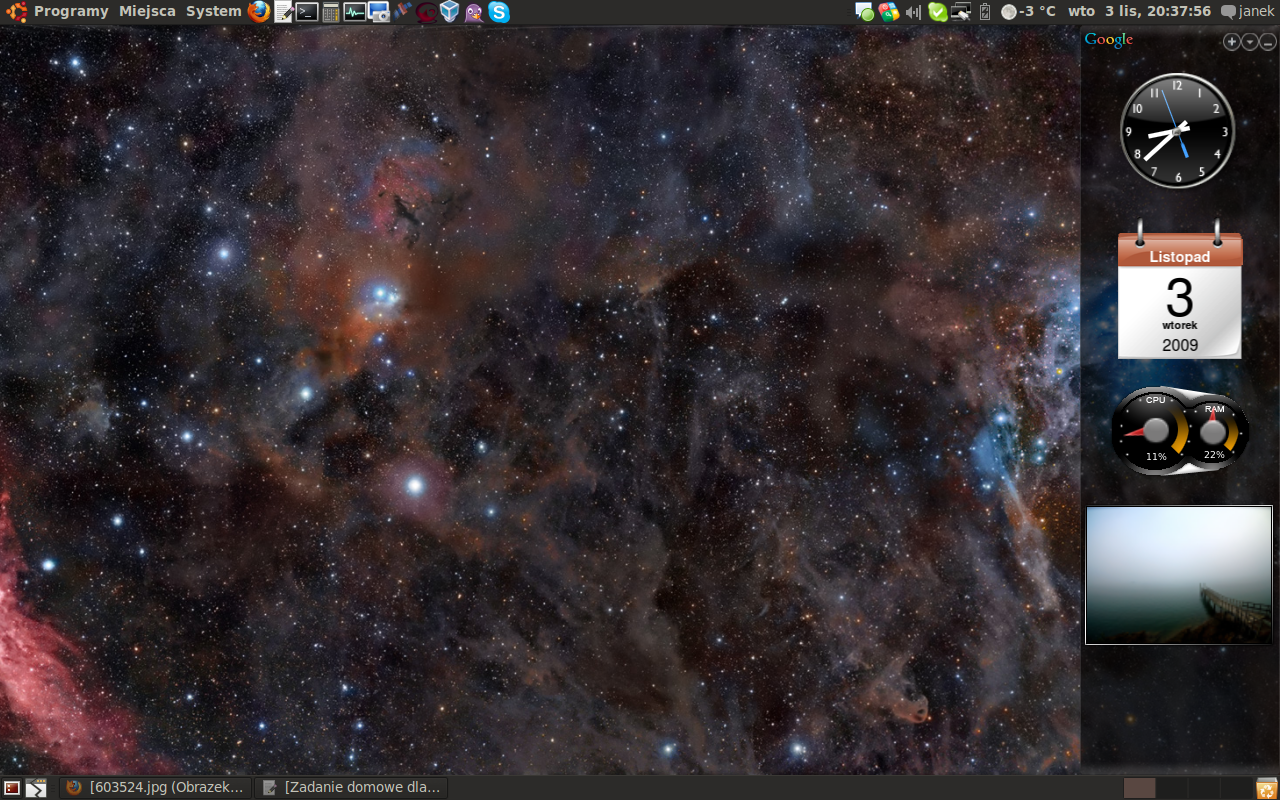Viewport: 1280px width, 800px height.
Task: Minimize the Google gadgets sidebar
Action: (1268, 42)
